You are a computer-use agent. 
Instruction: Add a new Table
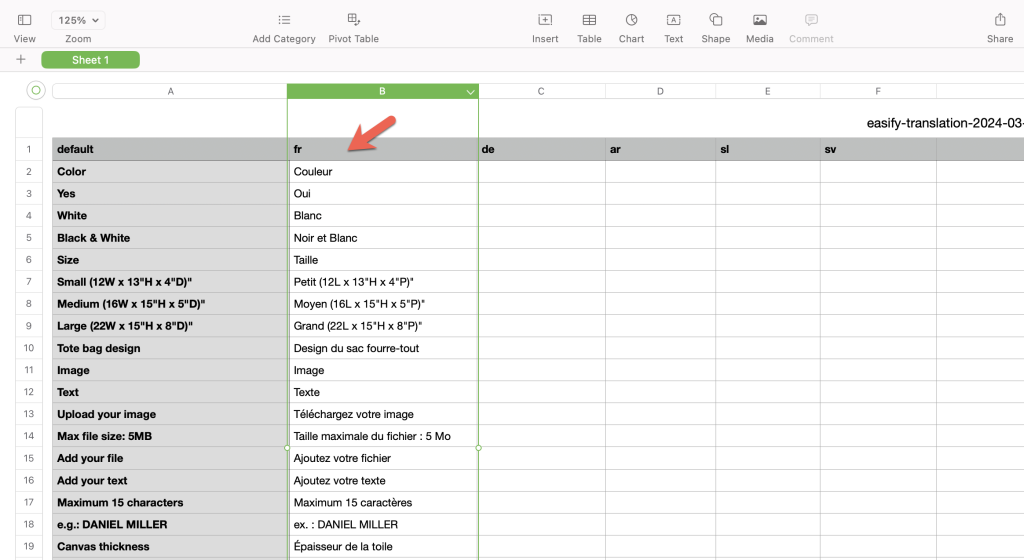589,20
